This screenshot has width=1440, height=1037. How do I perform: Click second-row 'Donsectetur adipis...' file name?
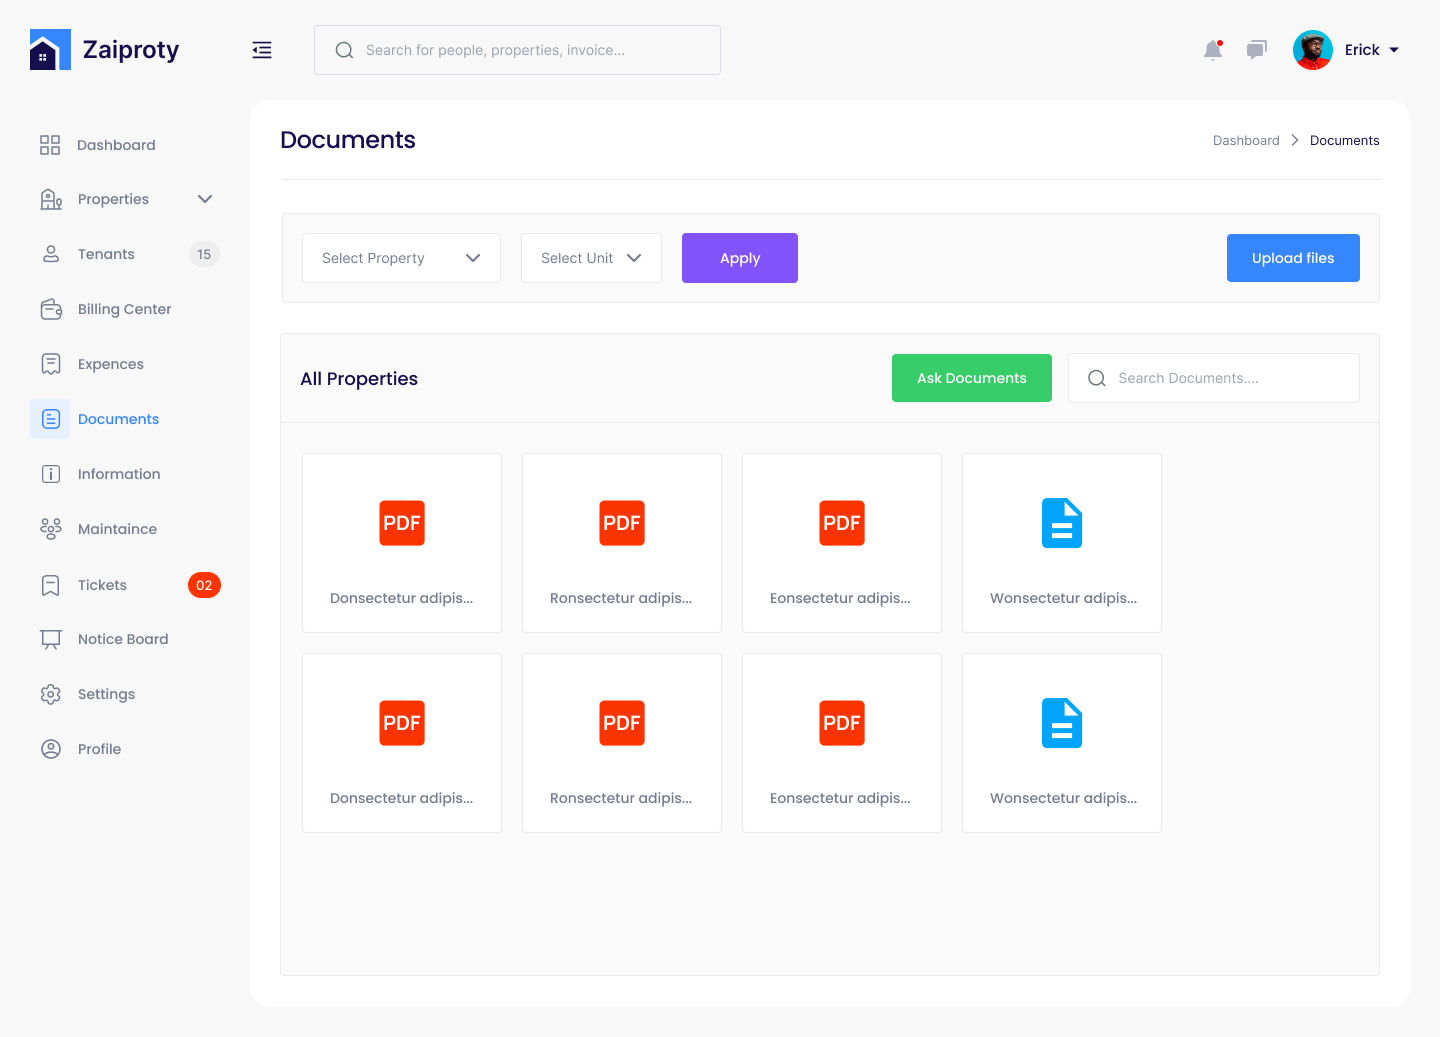[x=401, y=798]
